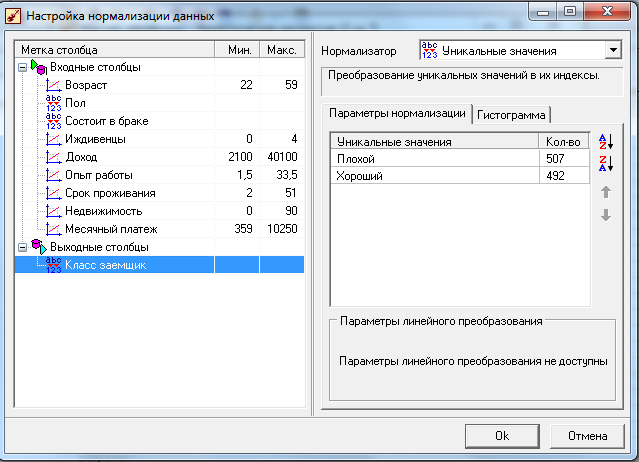
Task: Minimize the dialog window
Action: click(543, 11)
